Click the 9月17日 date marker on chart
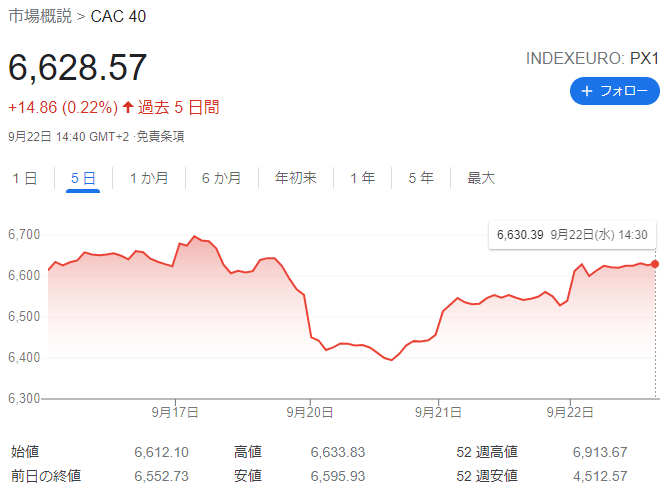Screen dimensions: 669x497 click(x=175, y=411)
